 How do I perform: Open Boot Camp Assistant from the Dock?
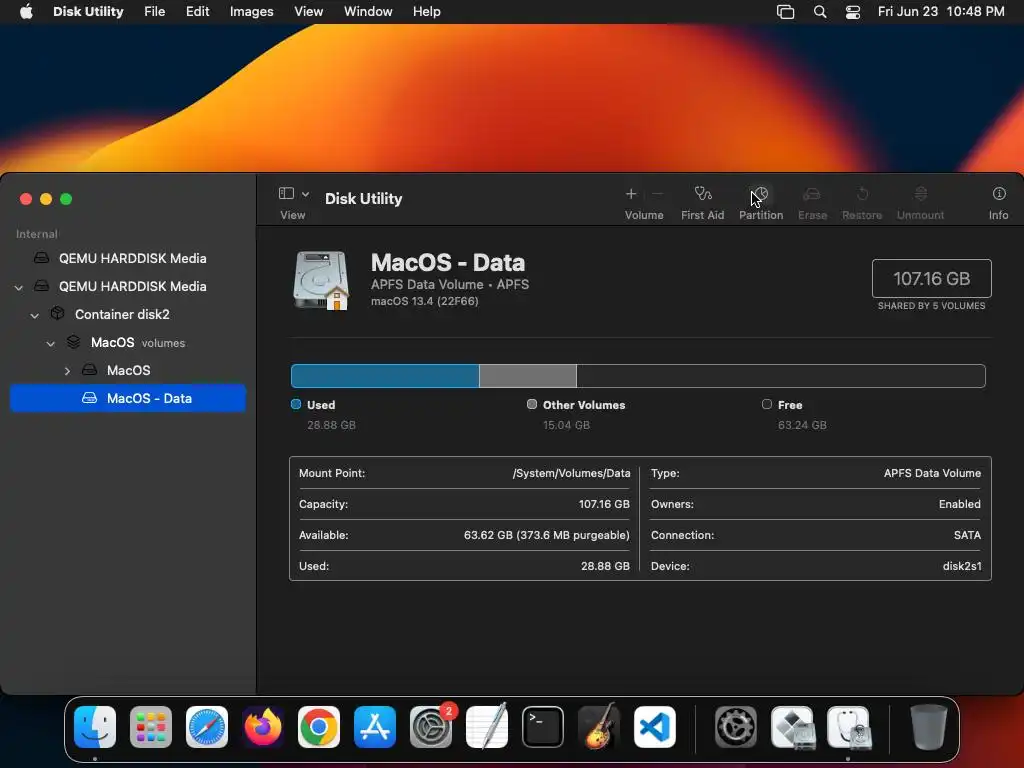[x=792, y=727]
